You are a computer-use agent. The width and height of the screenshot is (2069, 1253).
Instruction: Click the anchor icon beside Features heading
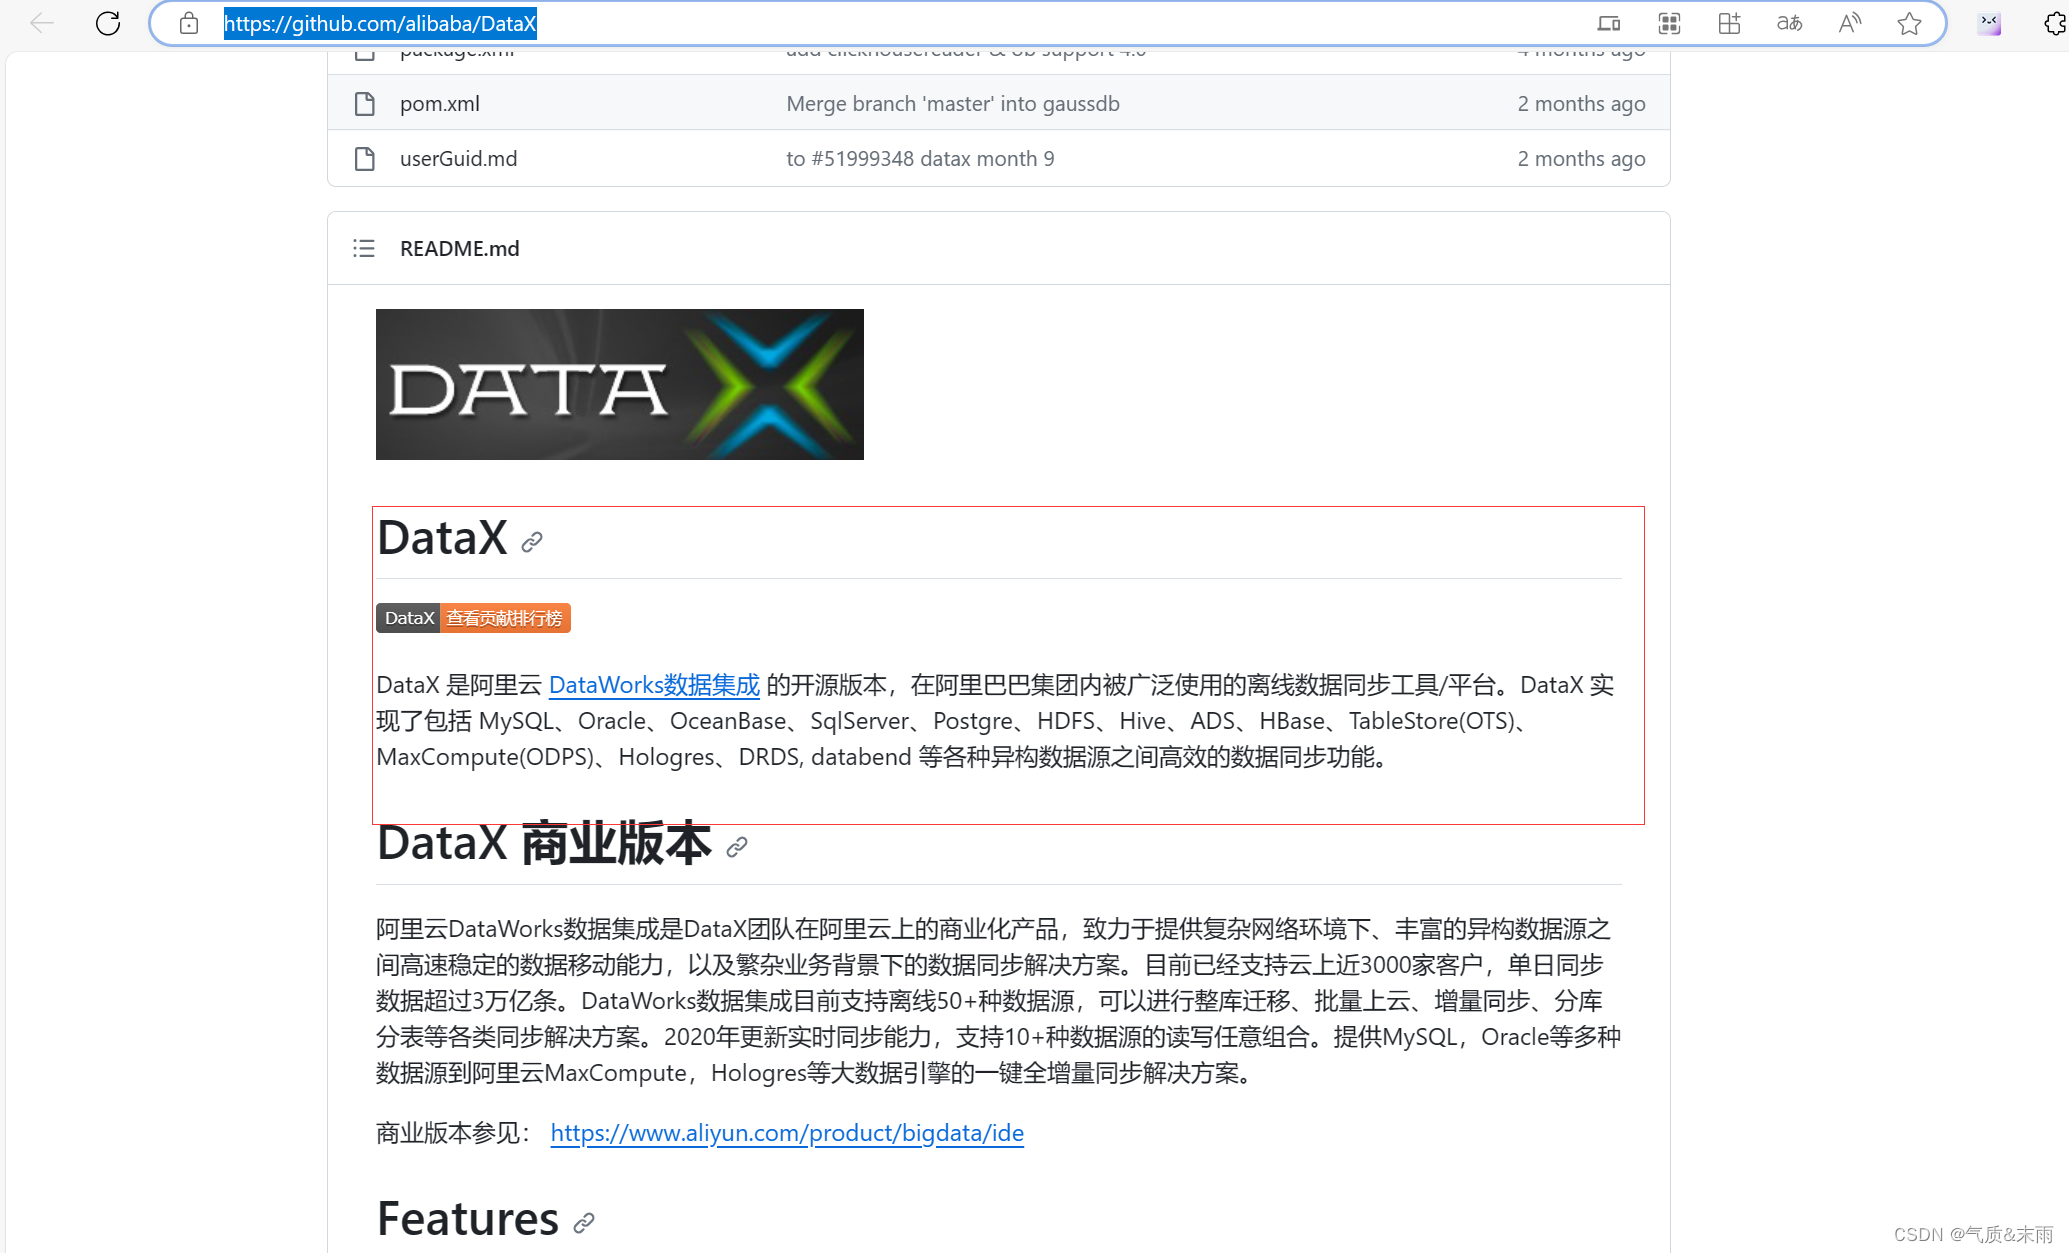pos(584,1222)
